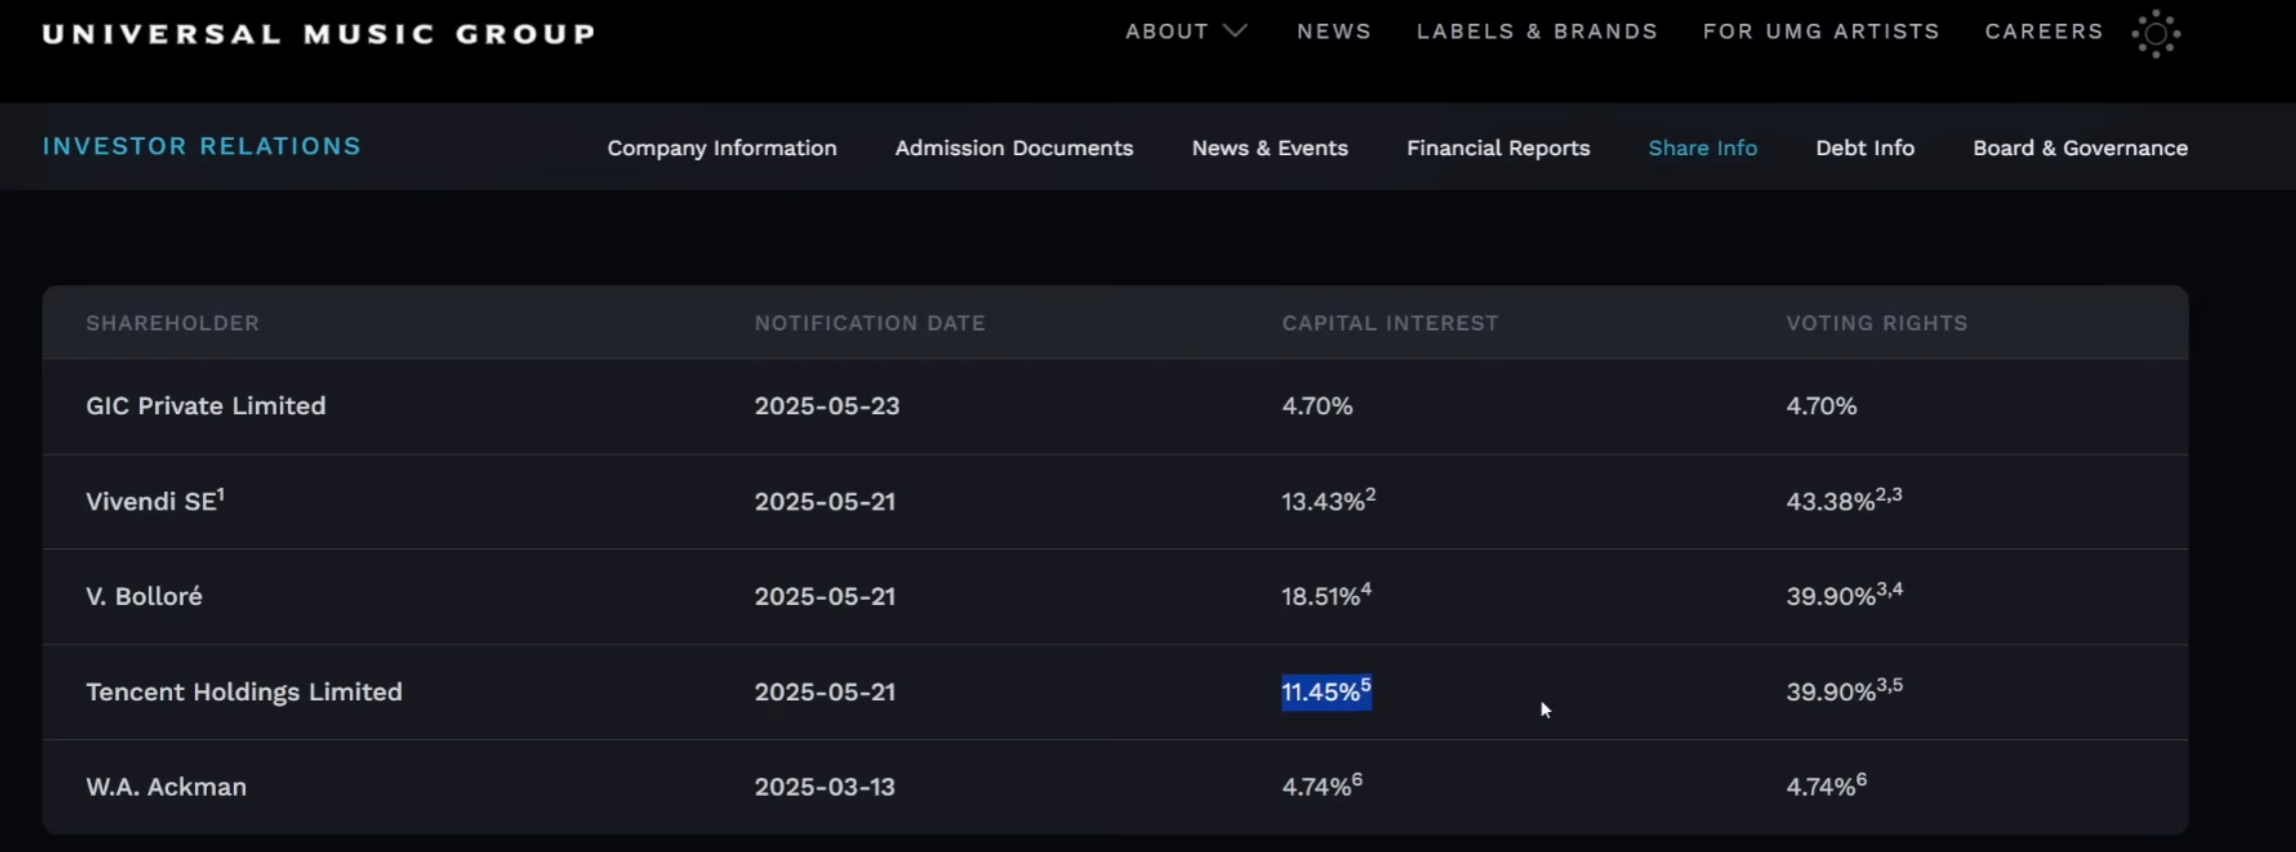
Task: Select the Tencent Holdings Limited shareholder name
Action: click(x=244, y=692)
